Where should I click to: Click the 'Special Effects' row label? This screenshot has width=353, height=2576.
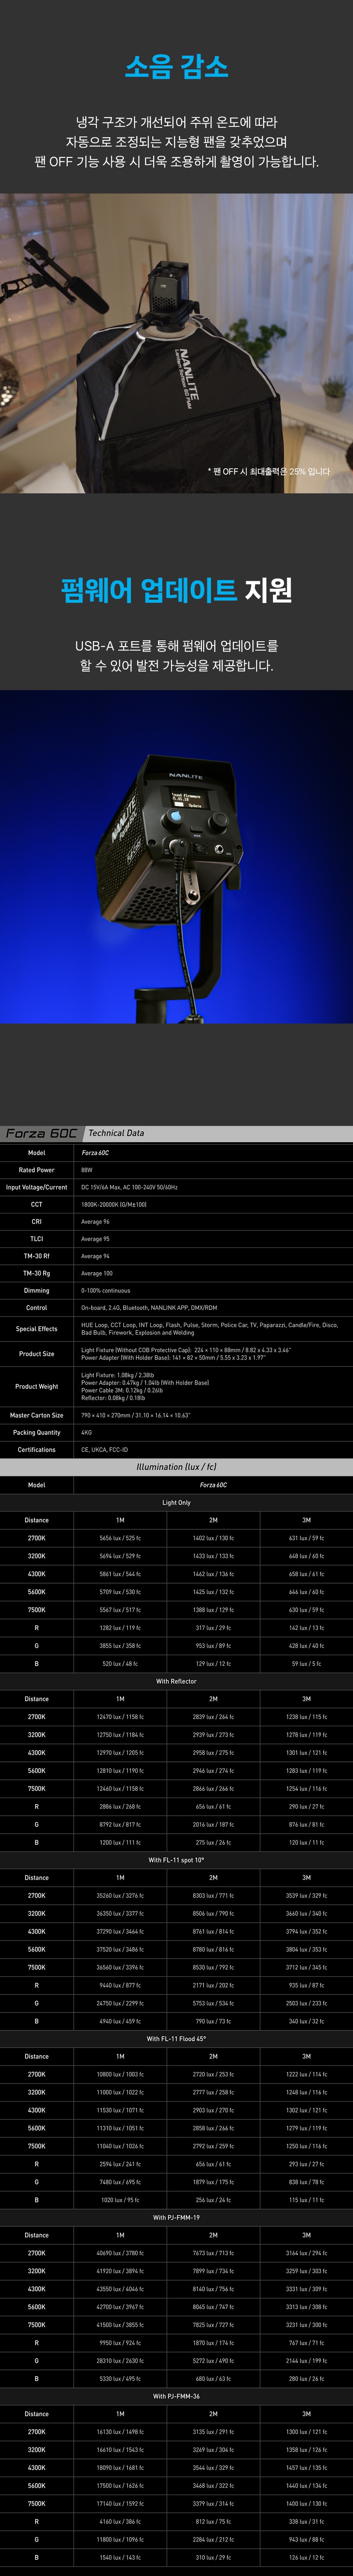[37, 1329]
